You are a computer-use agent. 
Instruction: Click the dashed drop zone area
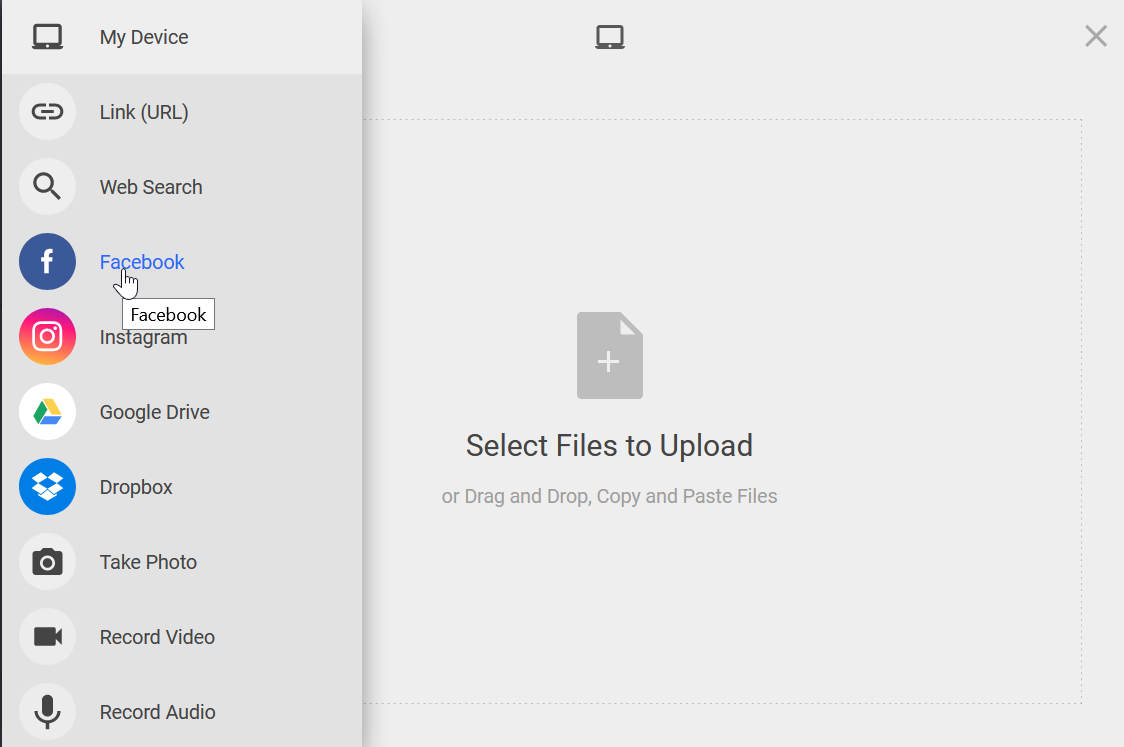coord(722,411)
